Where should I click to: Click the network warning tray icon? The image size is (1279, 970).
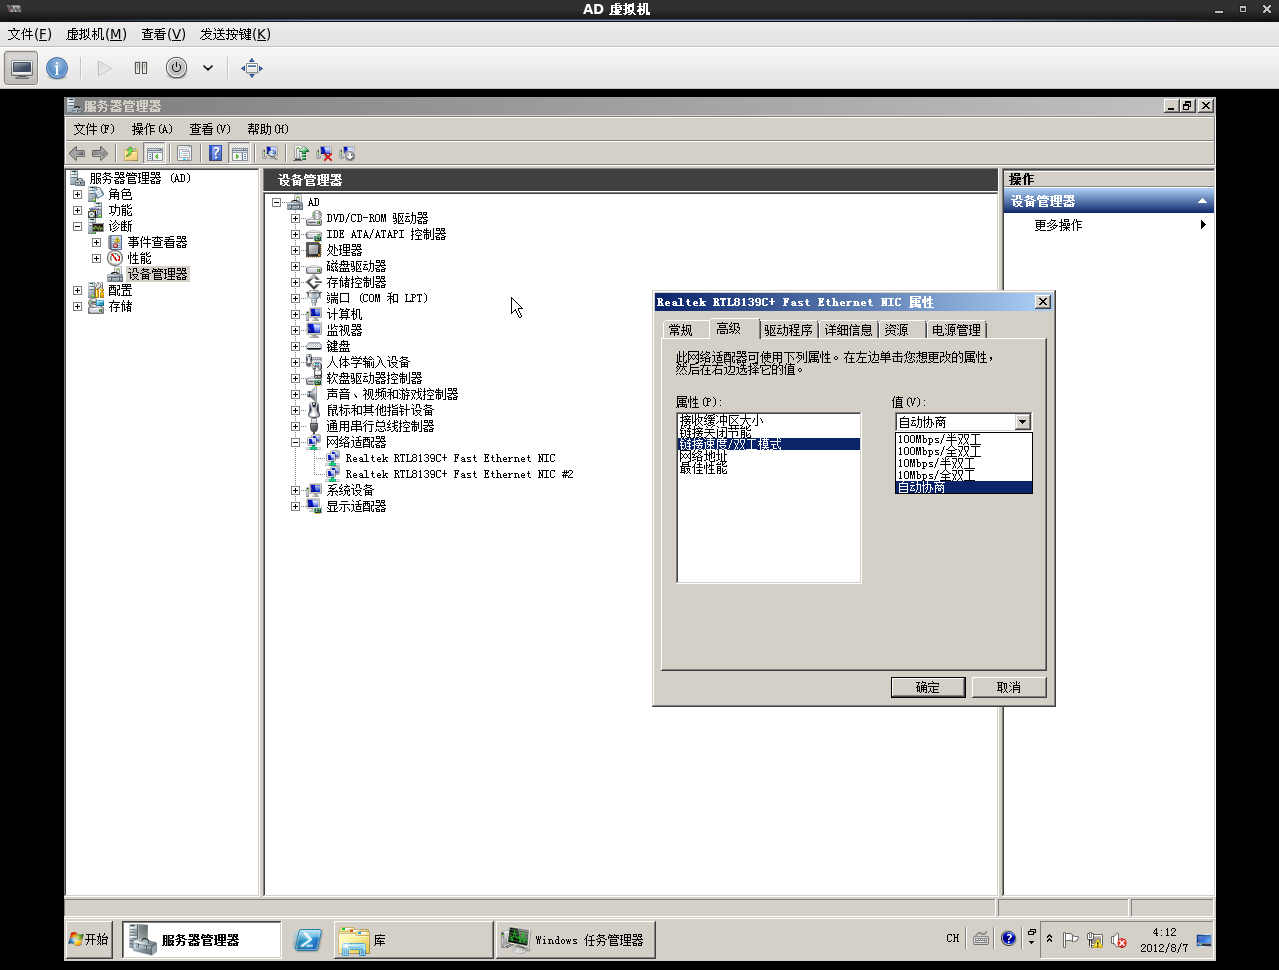(1095, 940)
